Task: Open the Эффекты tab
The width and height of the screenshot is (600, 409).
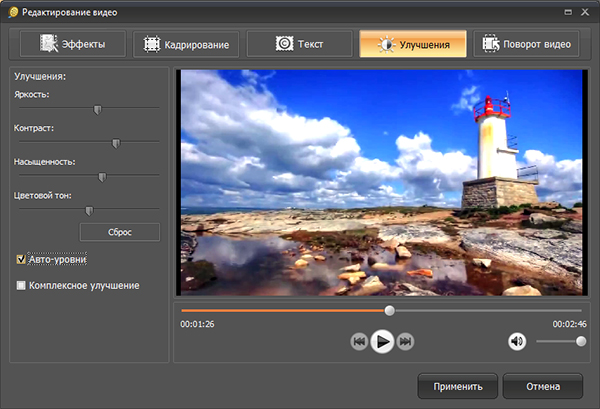Action: point(73,44)
